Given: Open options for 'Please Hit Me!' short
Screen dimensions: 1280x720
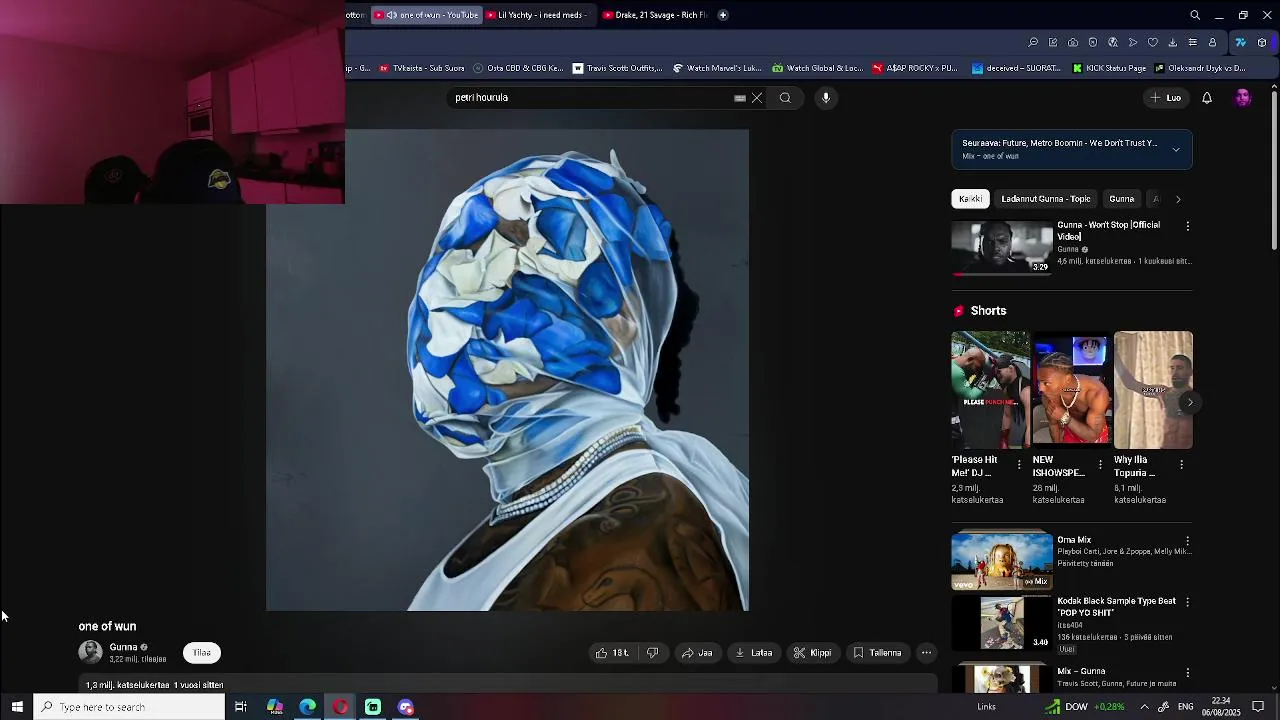Looking at the screenshot, I should tap(1020, 465).
